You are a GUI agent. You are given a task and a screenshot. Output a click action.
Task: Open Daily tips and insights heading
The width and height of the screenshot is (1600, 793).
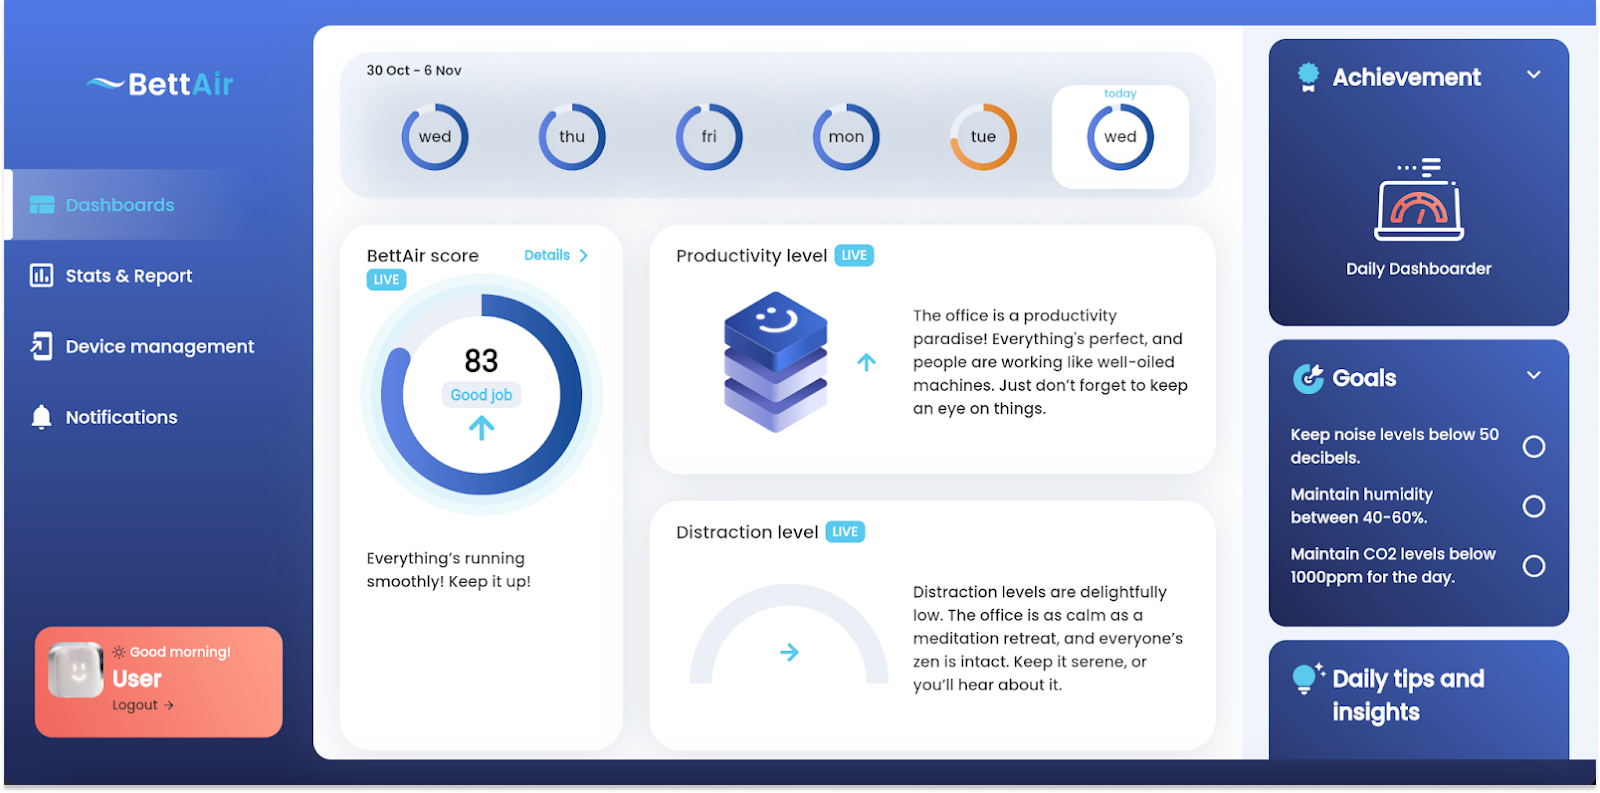pyautogui.click(x=1408, y=695)
